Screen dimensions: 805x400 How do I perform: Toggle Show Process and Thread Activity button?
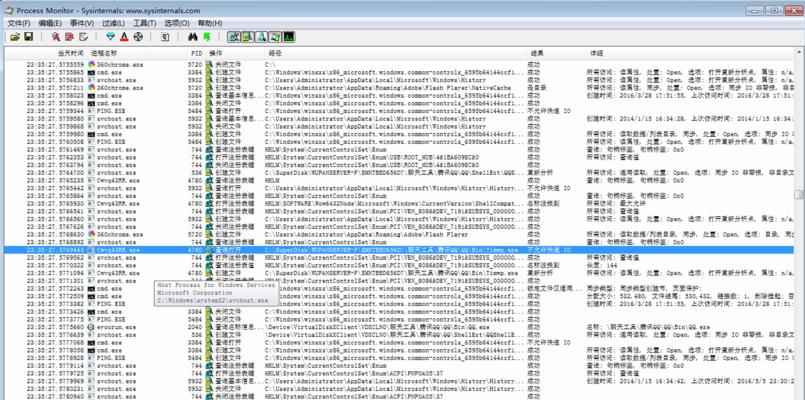275,36
